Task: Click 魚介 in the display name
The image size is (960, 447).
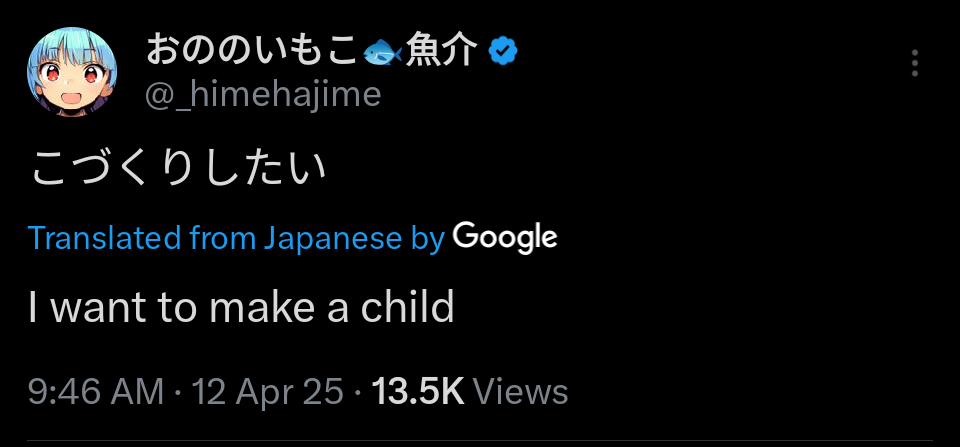Action: click(441, 49)
